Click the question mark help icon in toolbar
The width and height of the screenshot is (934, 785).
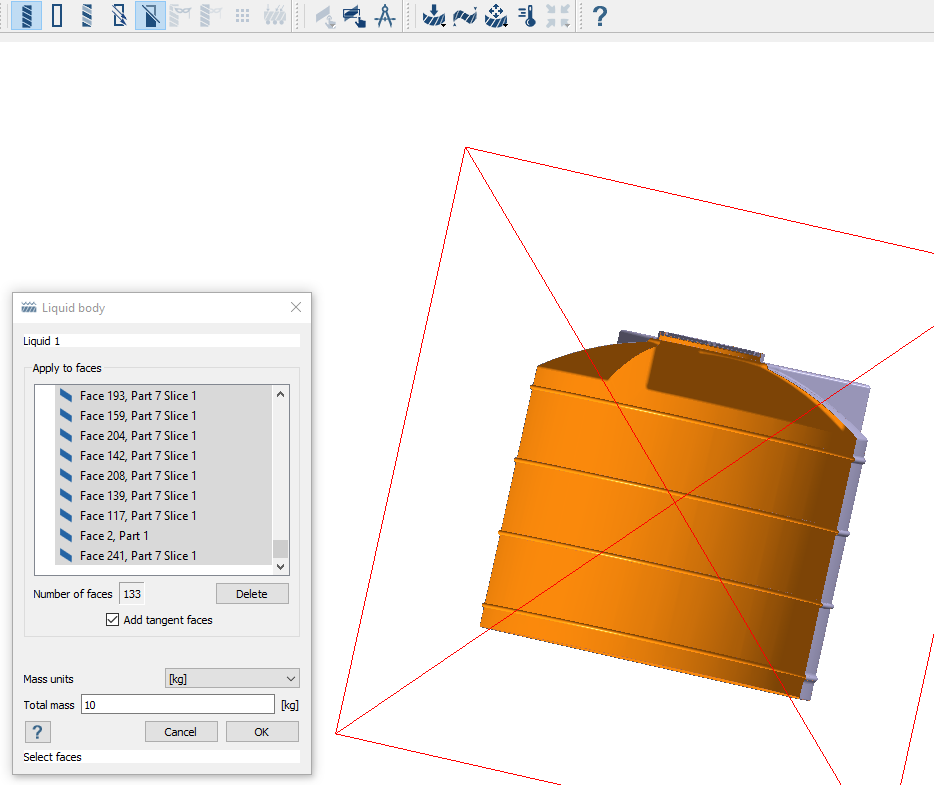599,16
